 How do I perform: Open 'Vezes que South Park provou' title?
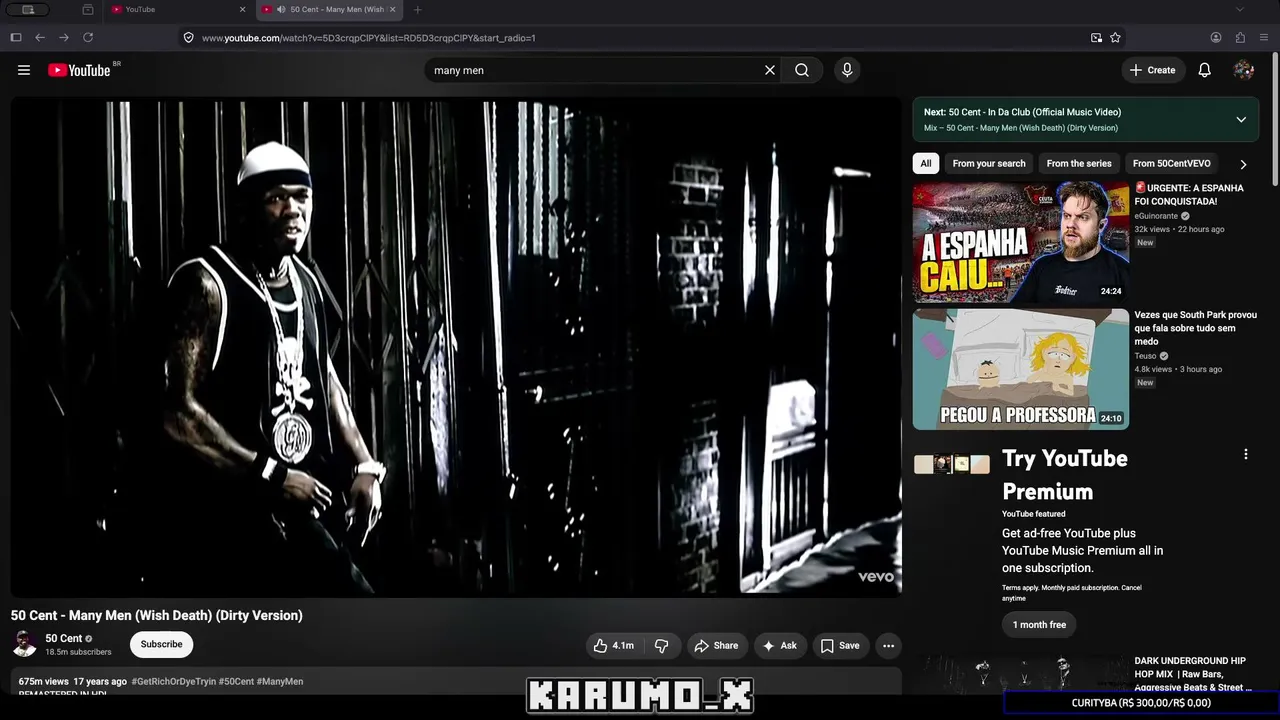click(1196, 328)
